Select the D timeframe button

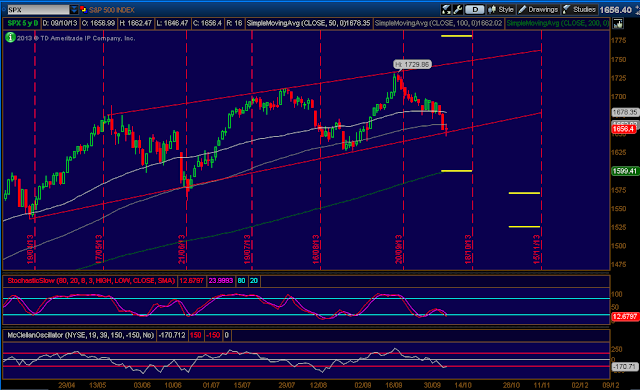(475, 9)
